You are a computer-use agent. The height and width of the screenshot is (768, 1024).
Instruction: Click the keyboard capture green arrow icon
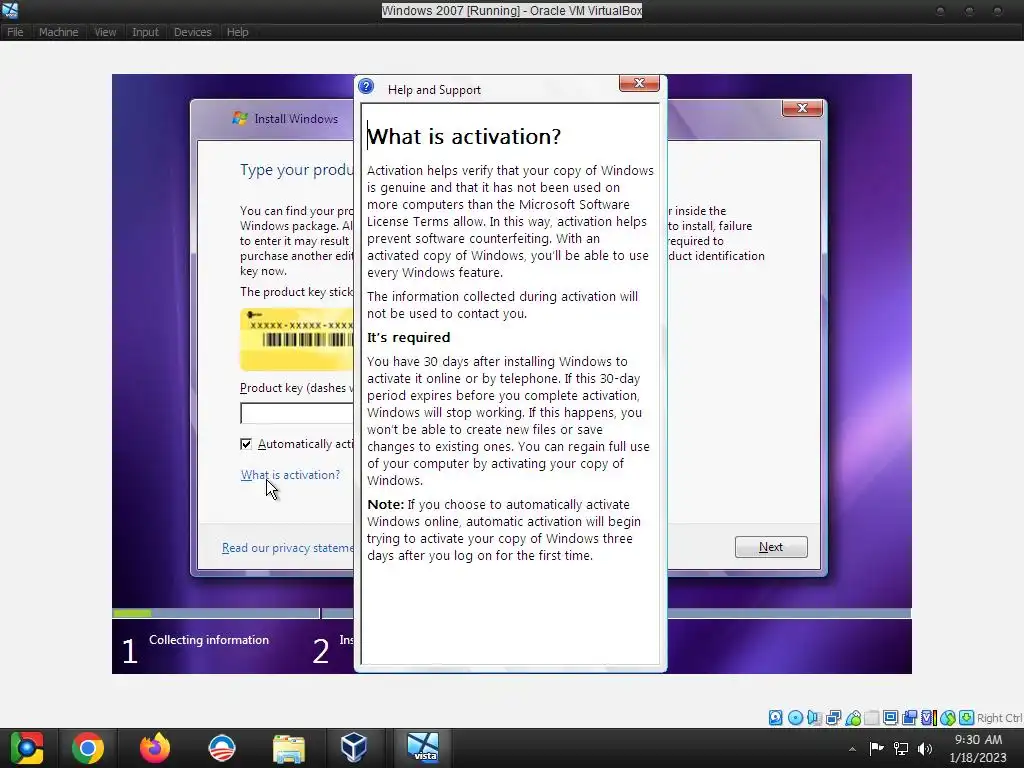click(967, 718)
